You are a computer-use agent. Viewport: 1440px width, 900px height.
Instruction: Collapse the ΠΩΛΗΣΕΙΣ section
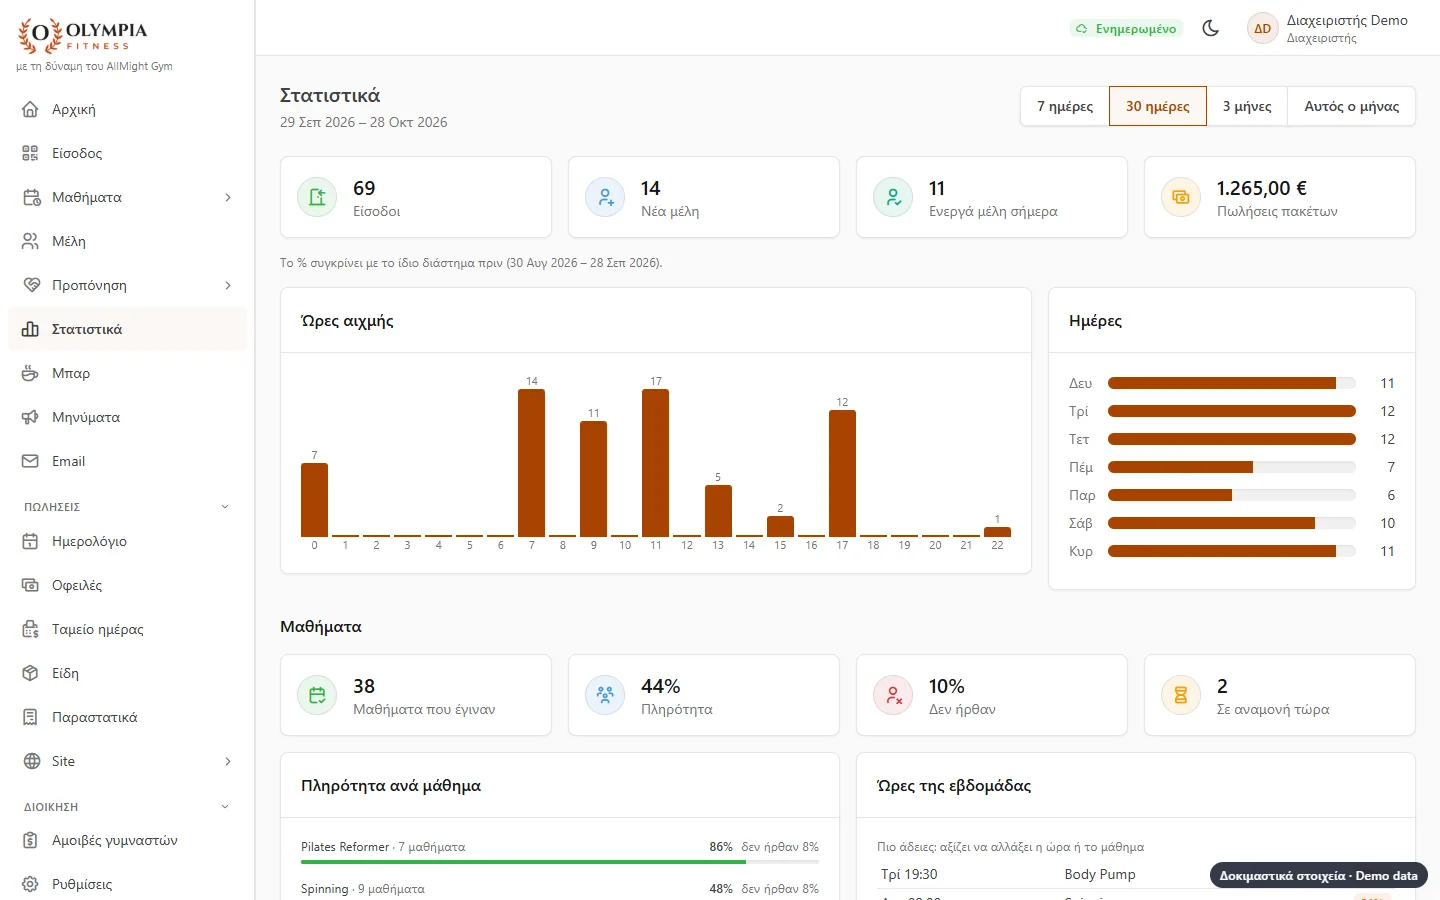coord(225,507)
